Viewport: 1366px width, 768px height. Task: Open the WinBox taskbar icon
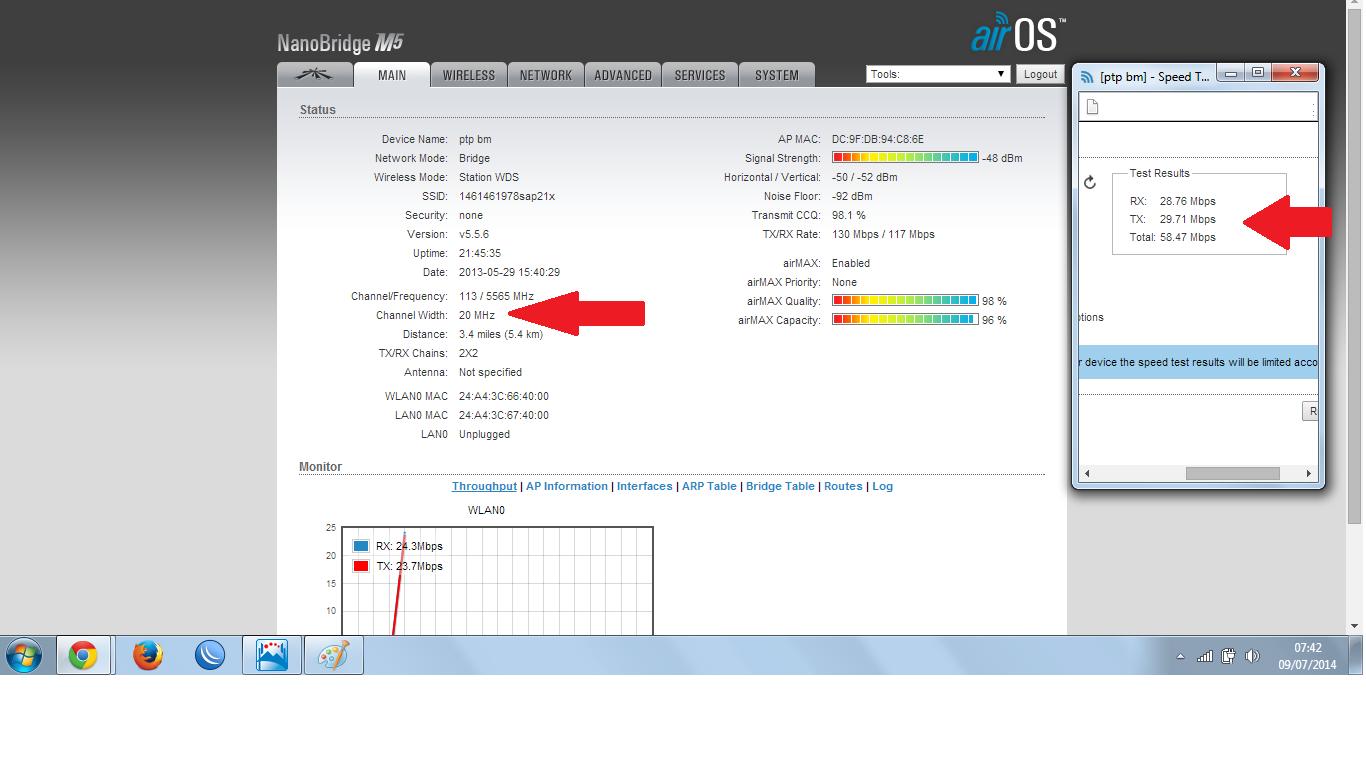tap(210, 656)
